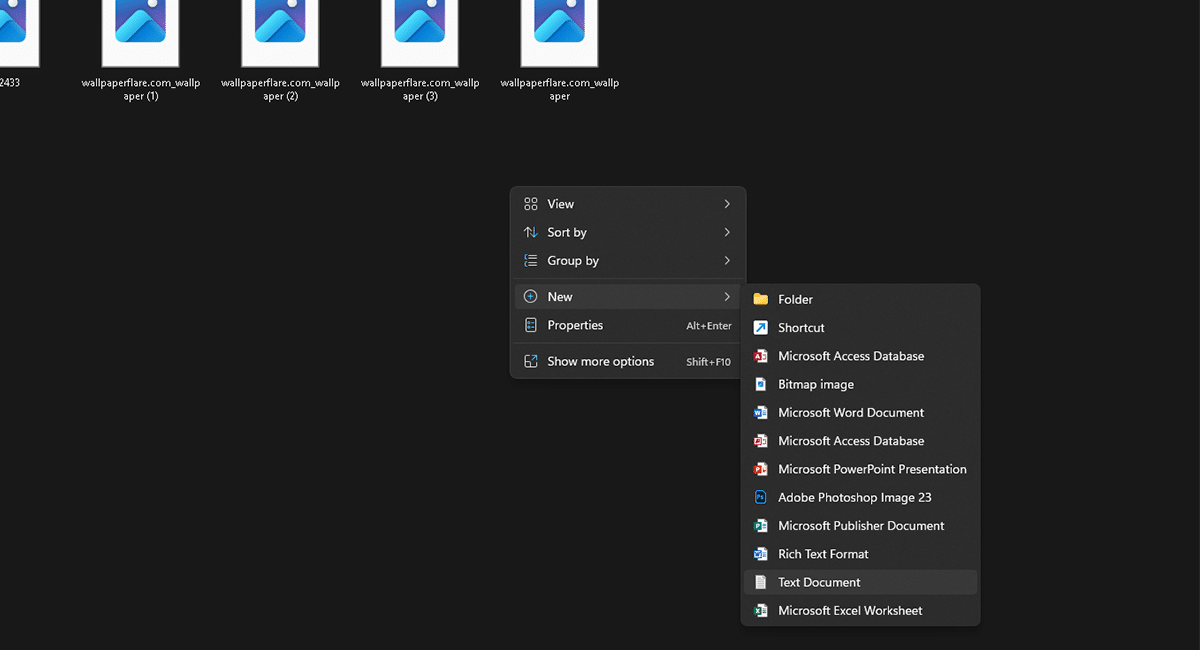
Task: Click the Shortcut arrow icon
Action: pos(760,328)
